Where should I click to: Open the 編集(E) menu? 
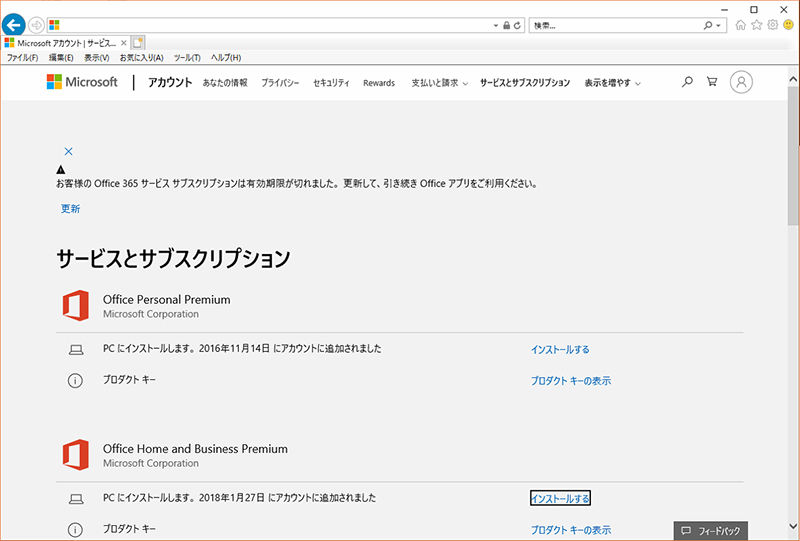pos(61,58)
